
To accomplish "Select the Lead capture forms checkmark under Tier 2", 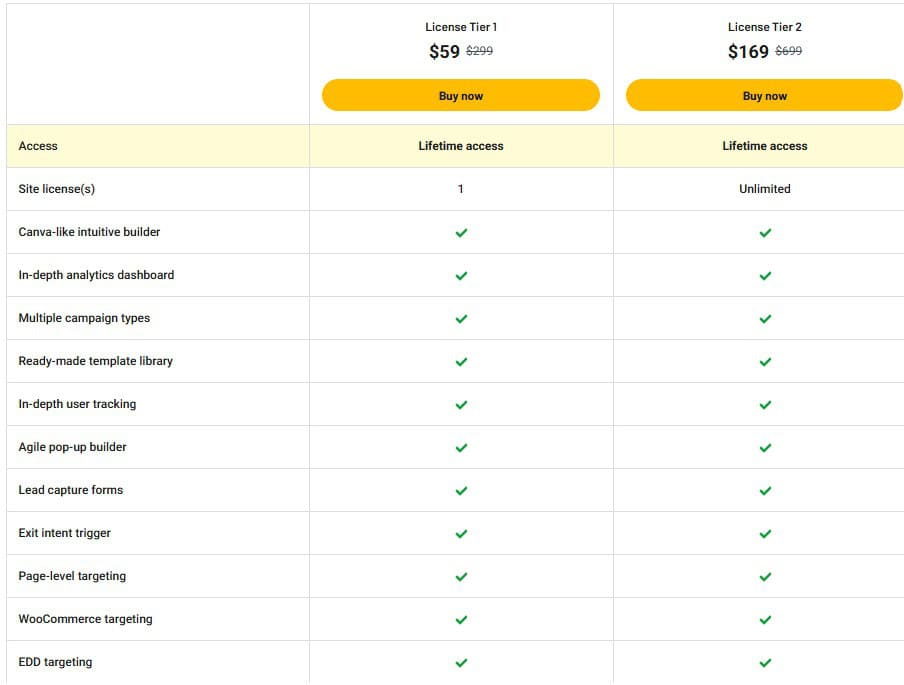I will [x=765, y=490].
